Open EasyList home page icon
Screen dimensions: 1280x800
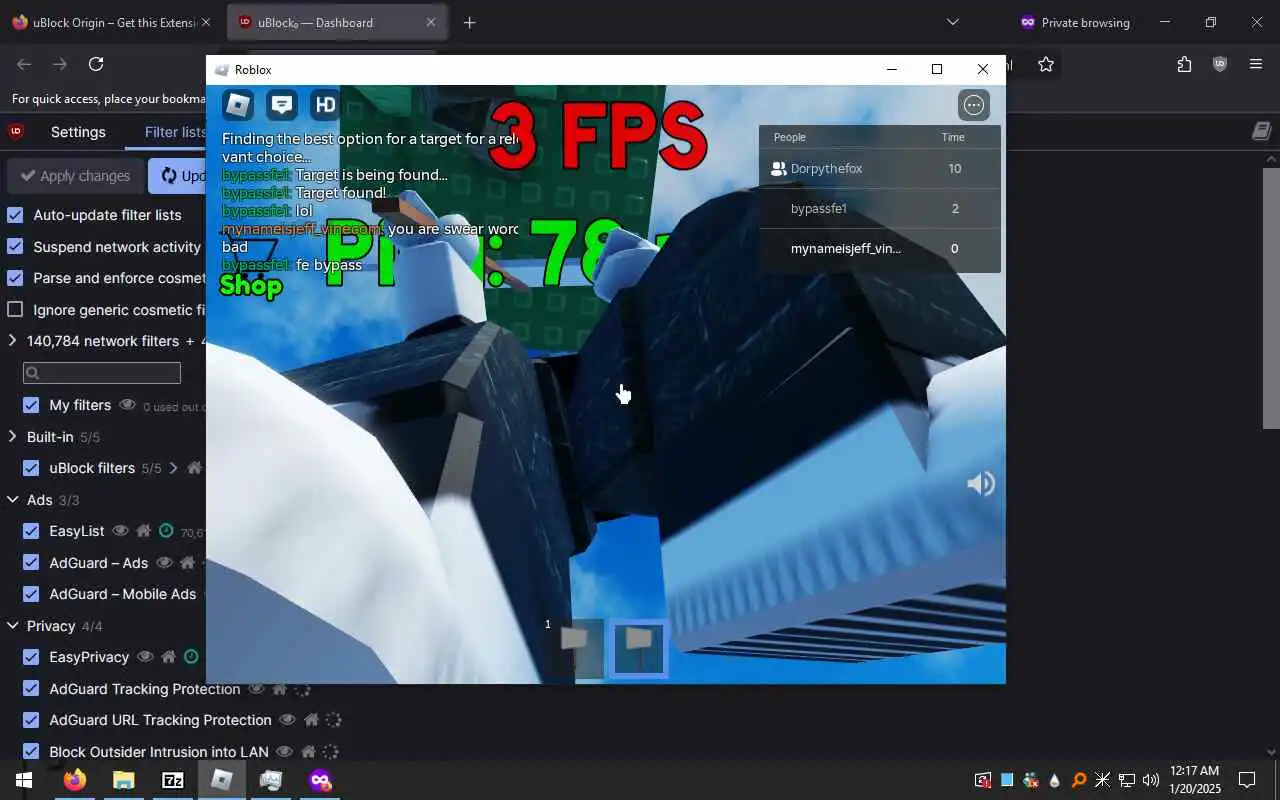(144, 531)
